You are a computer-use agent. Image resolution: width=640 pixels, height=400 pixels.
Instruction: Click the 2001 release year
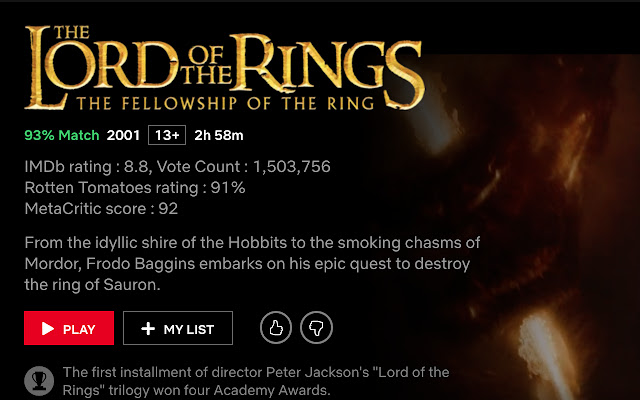123,135
